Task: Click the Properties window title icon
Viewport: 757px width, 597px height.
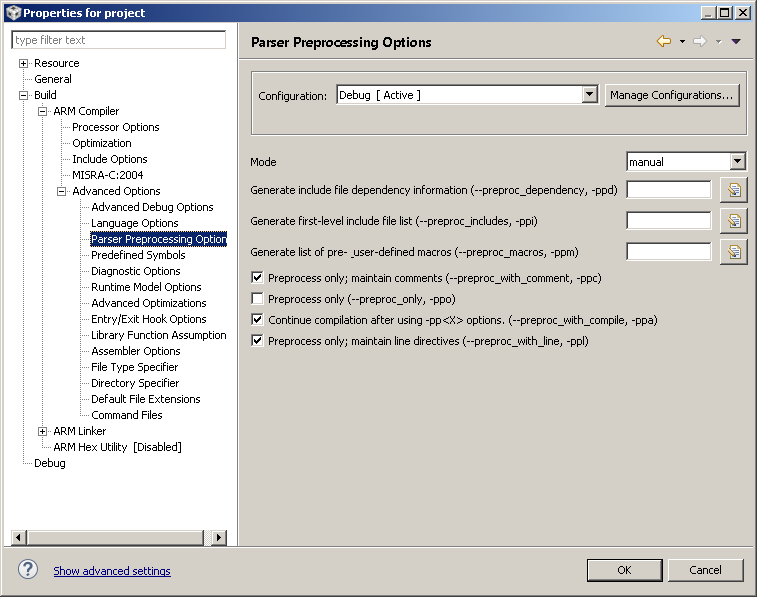Action: pyautogui.click(x=14, y=13)
